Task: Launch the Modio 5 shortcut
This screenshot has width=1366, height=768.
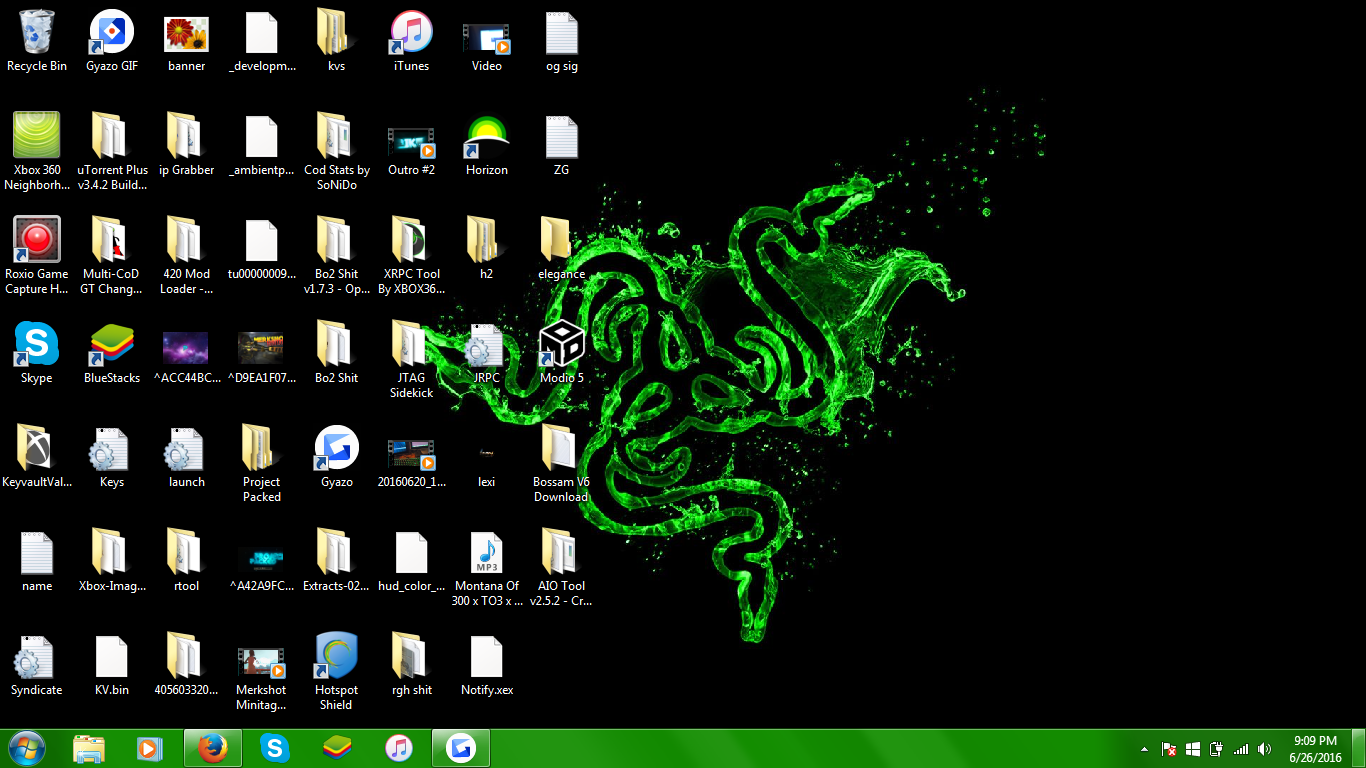Action: click(561, 354)
